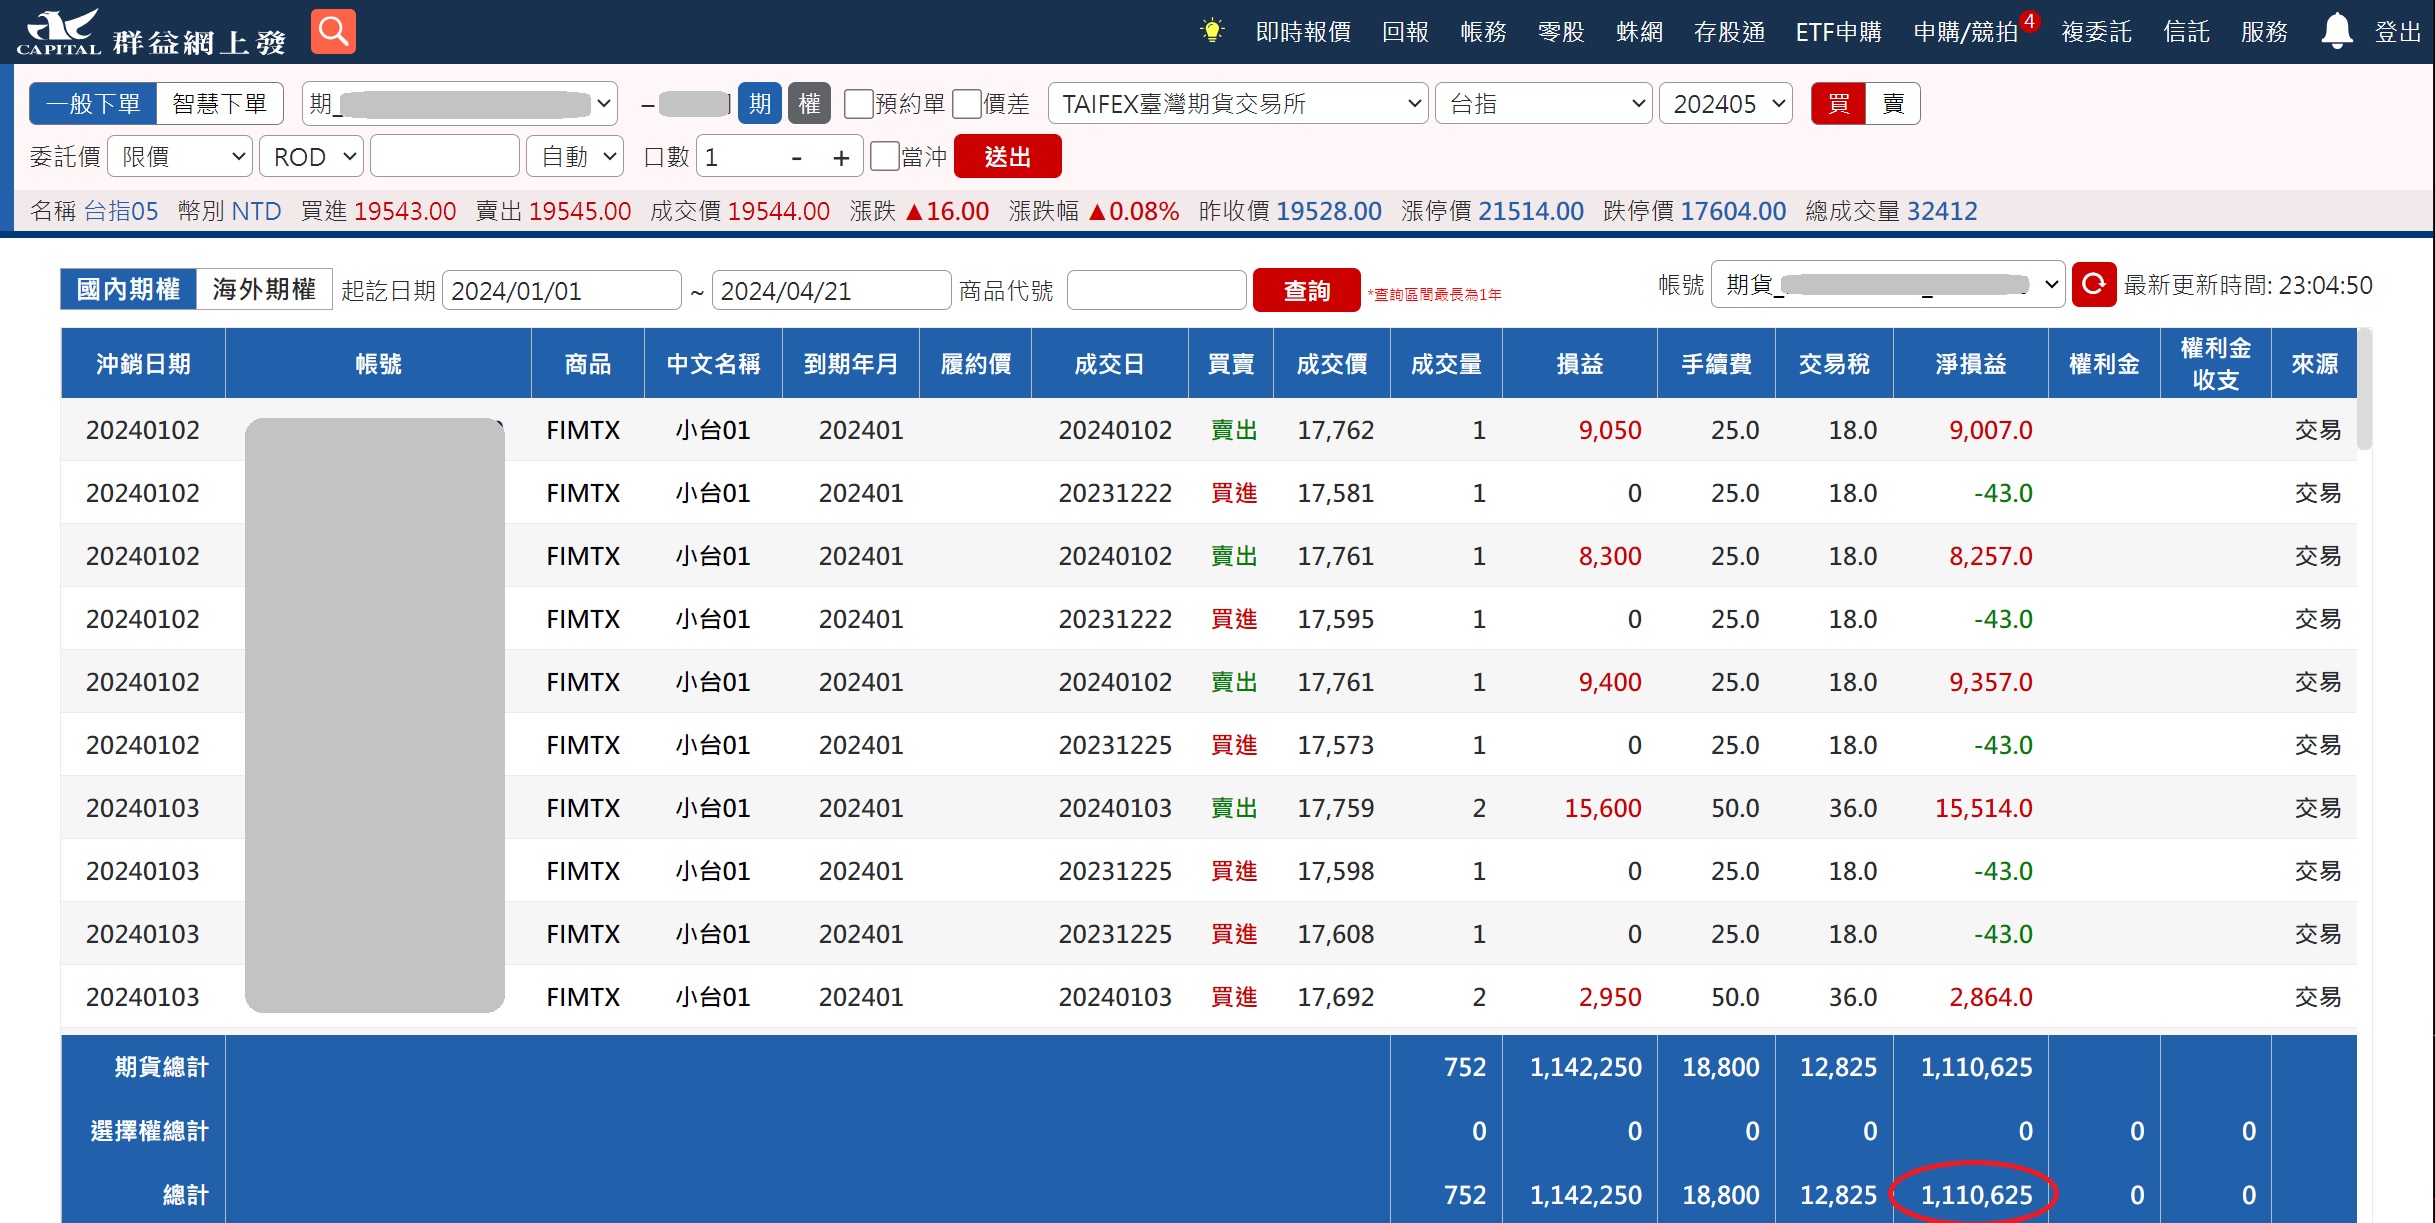Screen dimensions: 2435x1223
Task: Increase quantity with the plus button
Action: 841,158
